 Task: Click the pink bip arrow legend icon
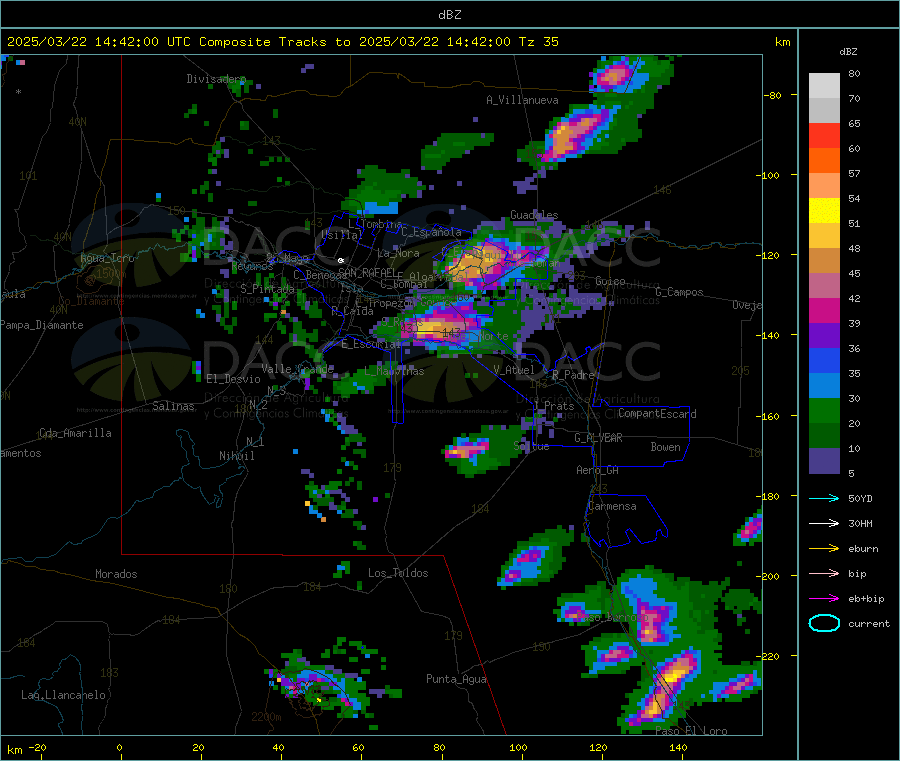coord(824,573)
